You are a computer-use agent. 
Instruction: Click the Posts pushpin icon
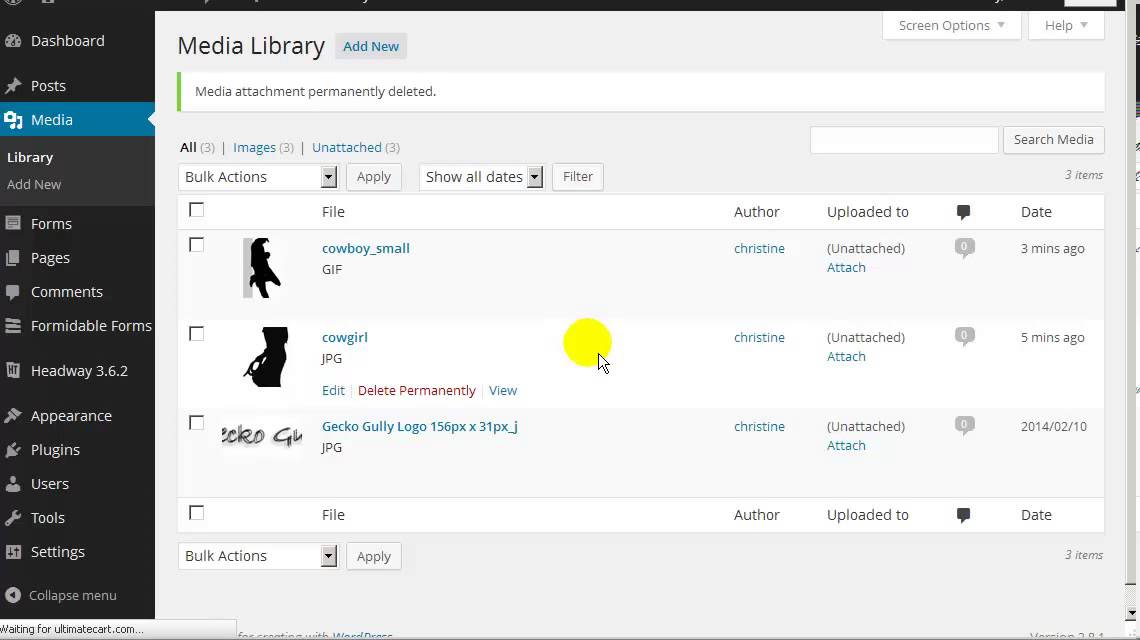[12, 86]
